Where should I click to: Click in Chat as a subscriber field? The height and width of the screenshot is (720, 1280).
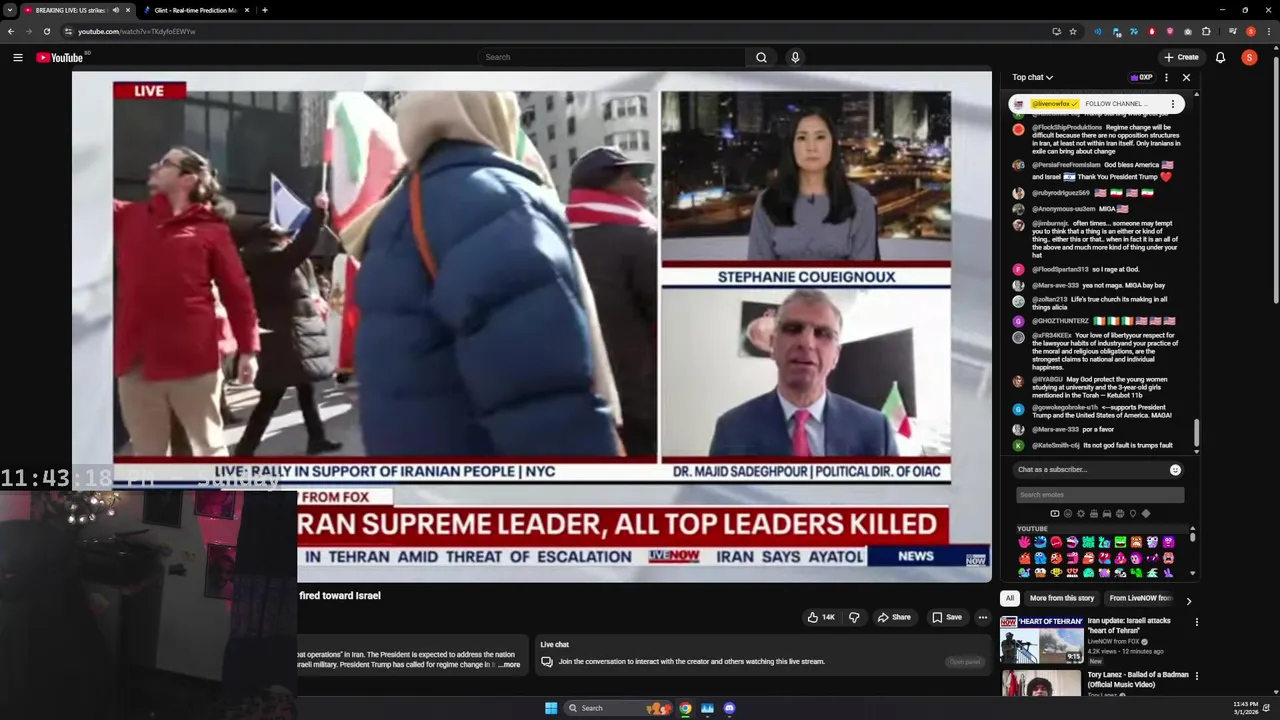click(1090, 469)
